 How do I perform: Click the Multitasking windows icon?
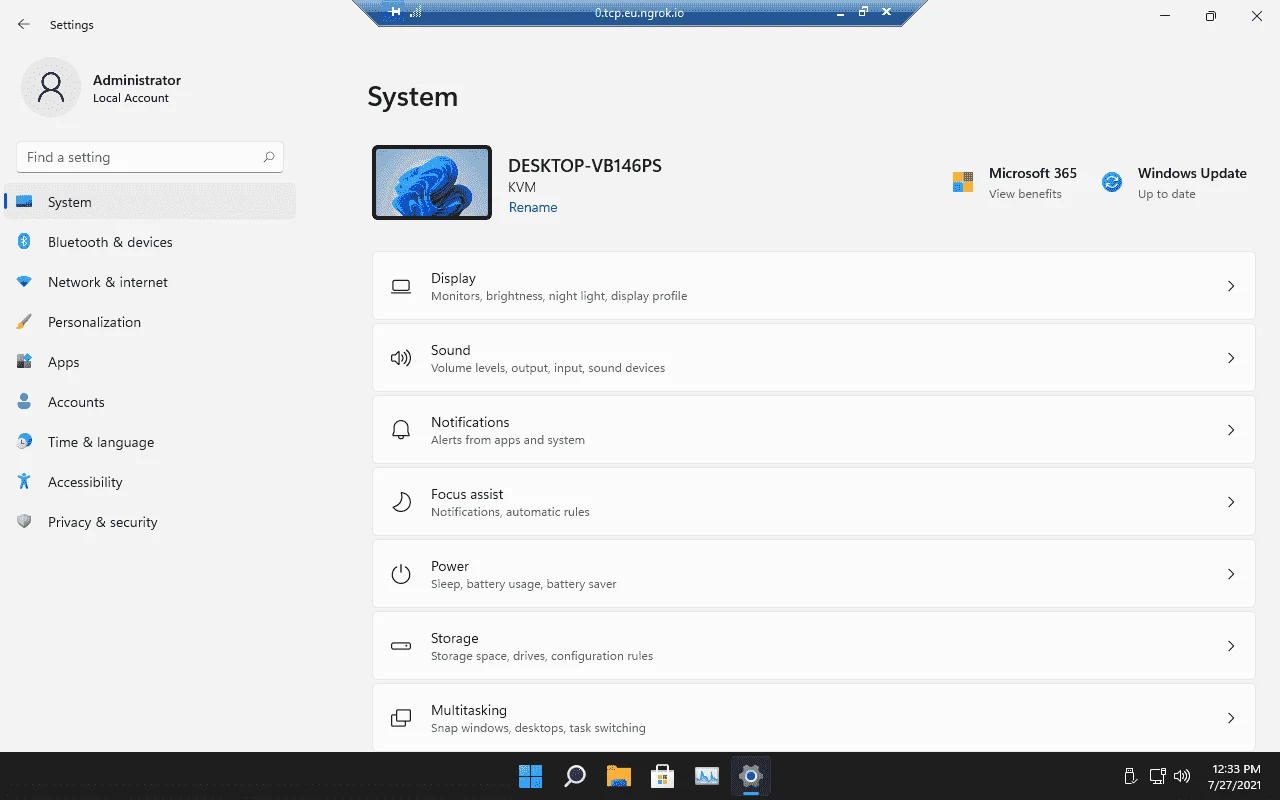401,718
